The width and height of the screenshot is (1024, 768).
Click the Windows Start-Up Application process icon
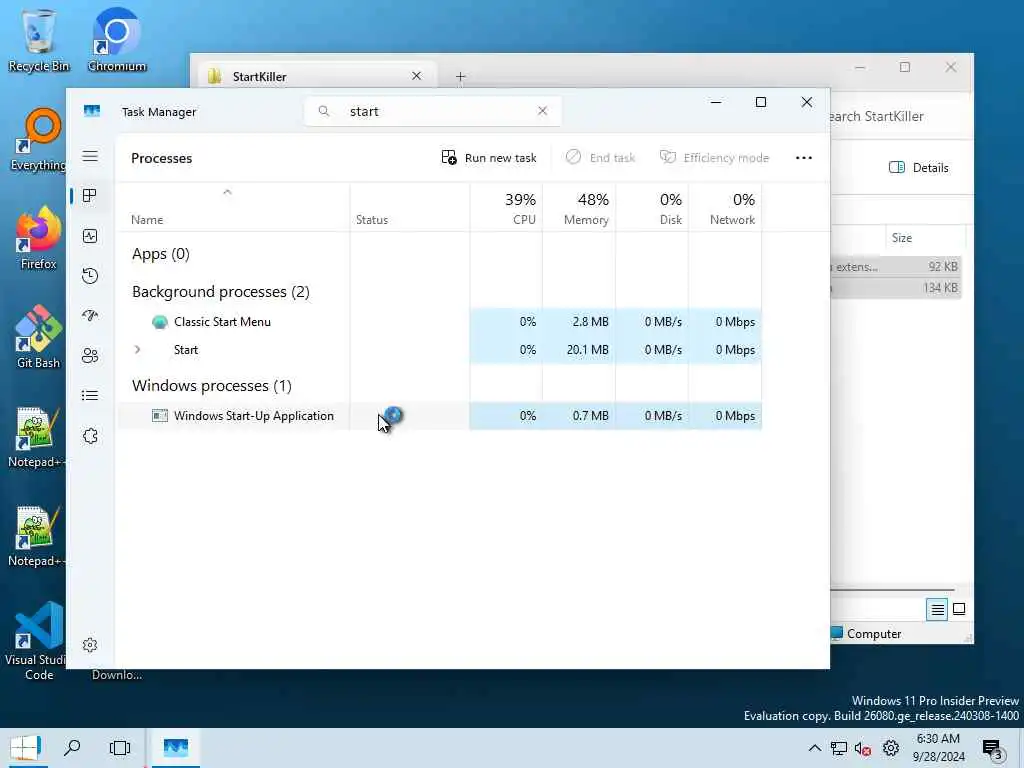point(159,415)
